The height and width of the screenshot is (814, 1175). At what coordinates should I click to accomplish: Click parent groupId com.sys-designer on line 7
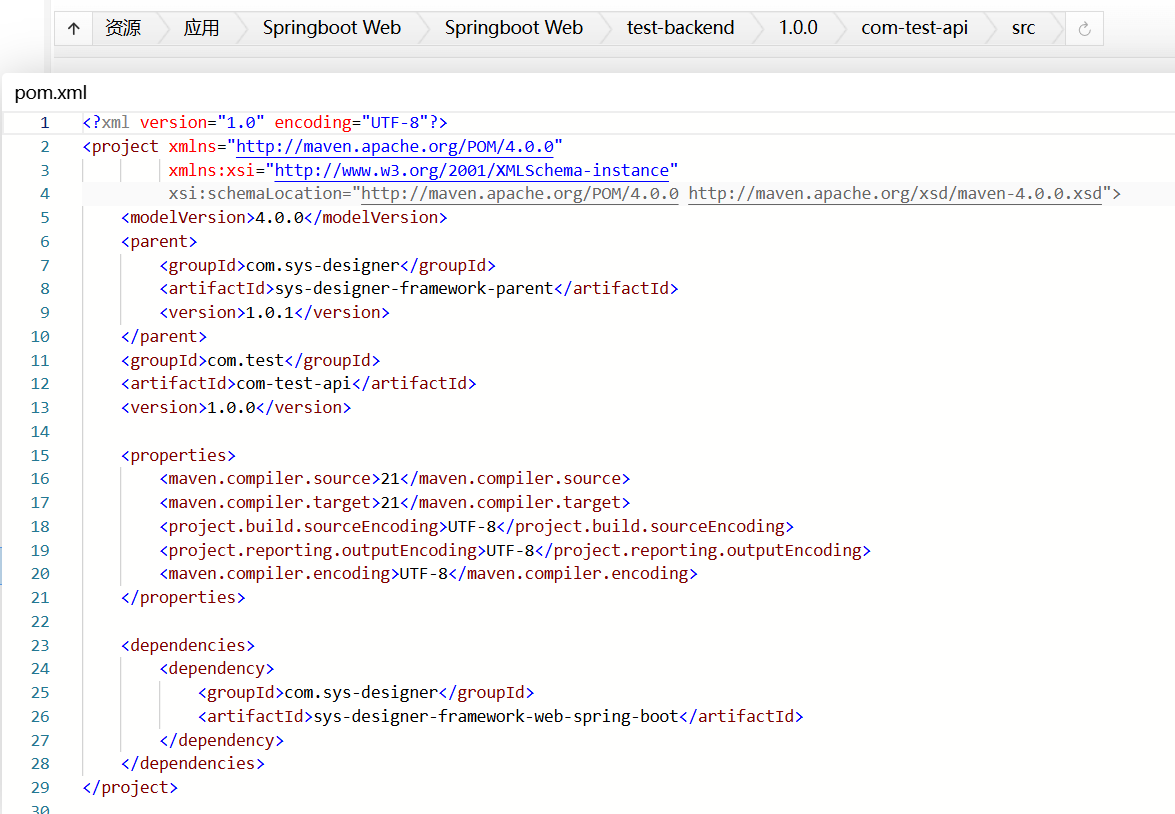pos(322,265)
